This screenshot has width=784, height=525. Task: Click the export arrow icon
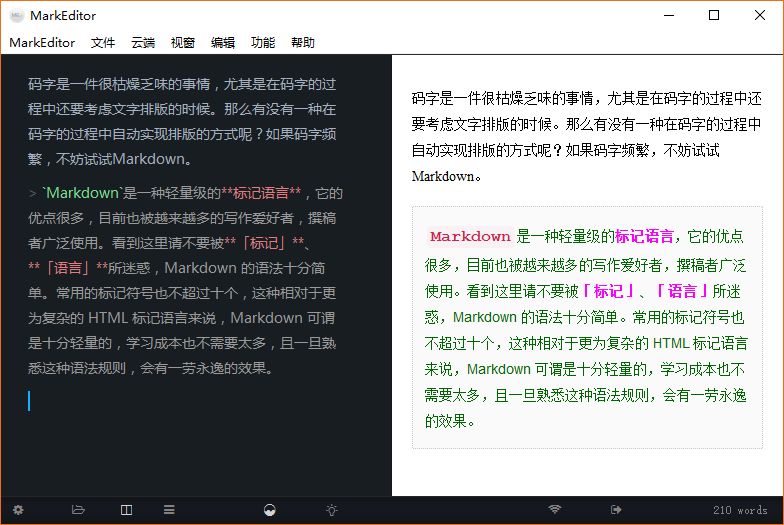tap(616, 510)
